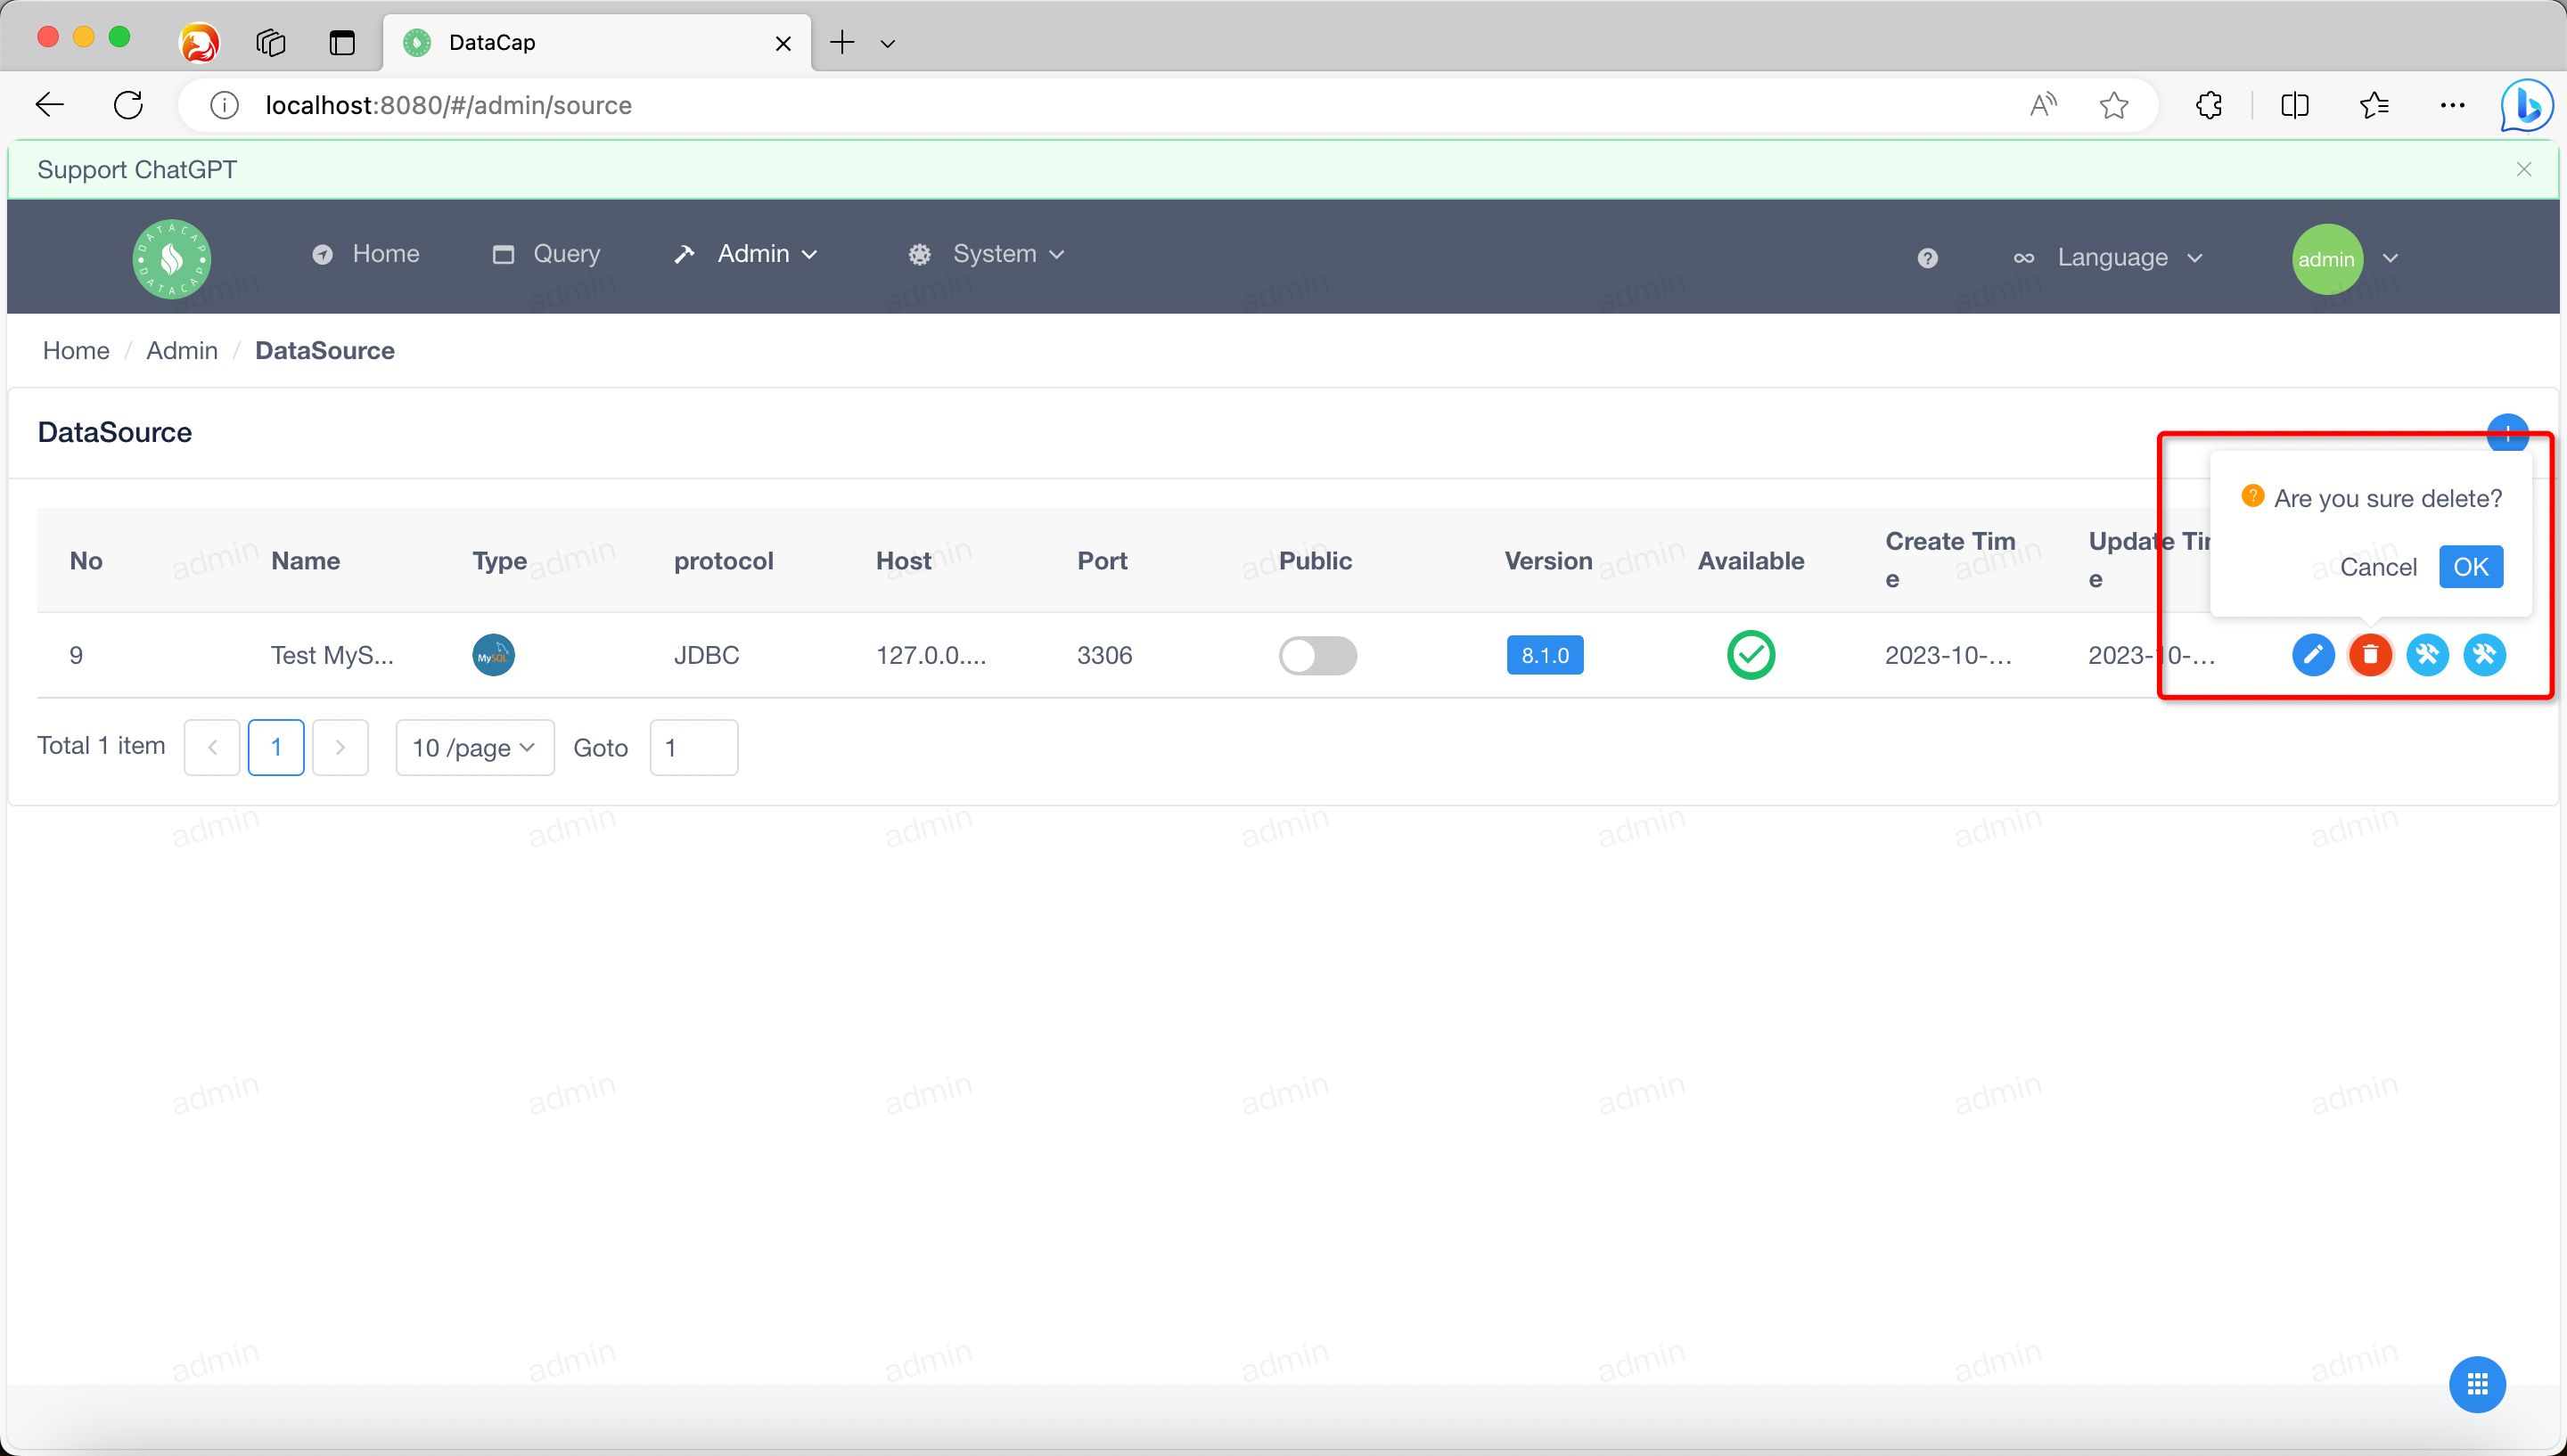Go to next page arrow

tap(340, 747)
